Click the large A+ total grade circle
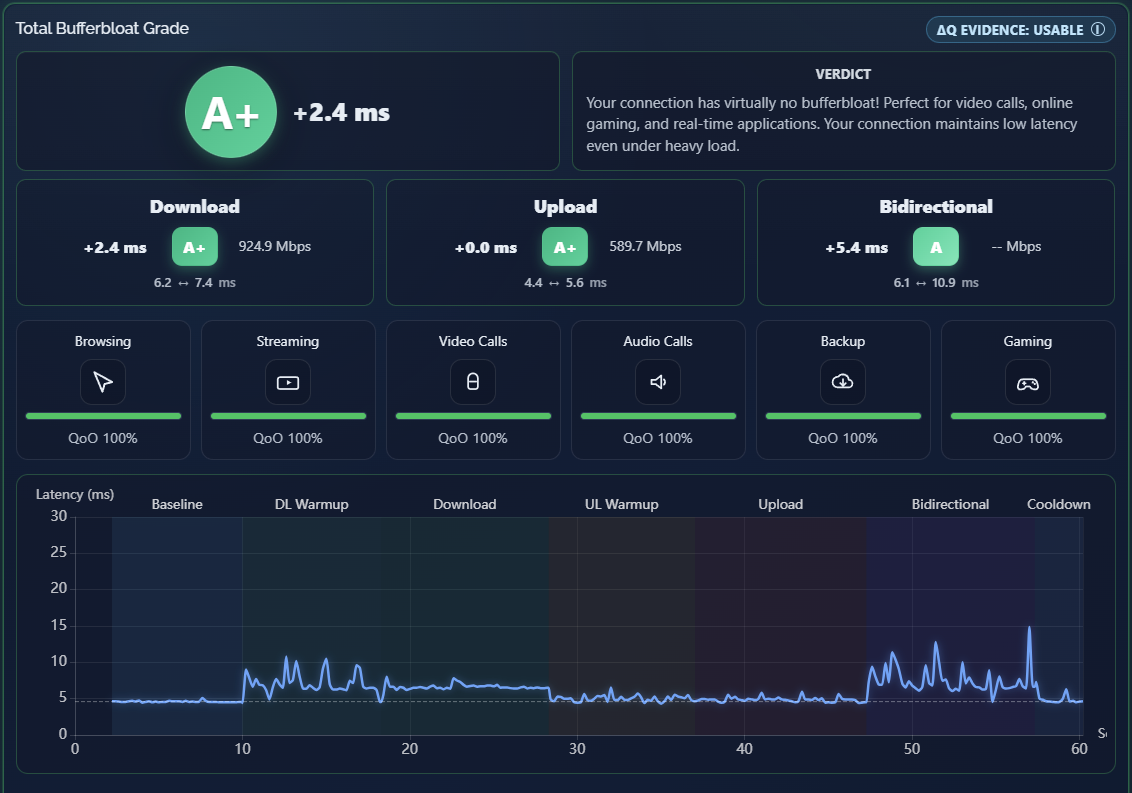This screenshot has width=1132, height=793. click(x=231, y=112)
